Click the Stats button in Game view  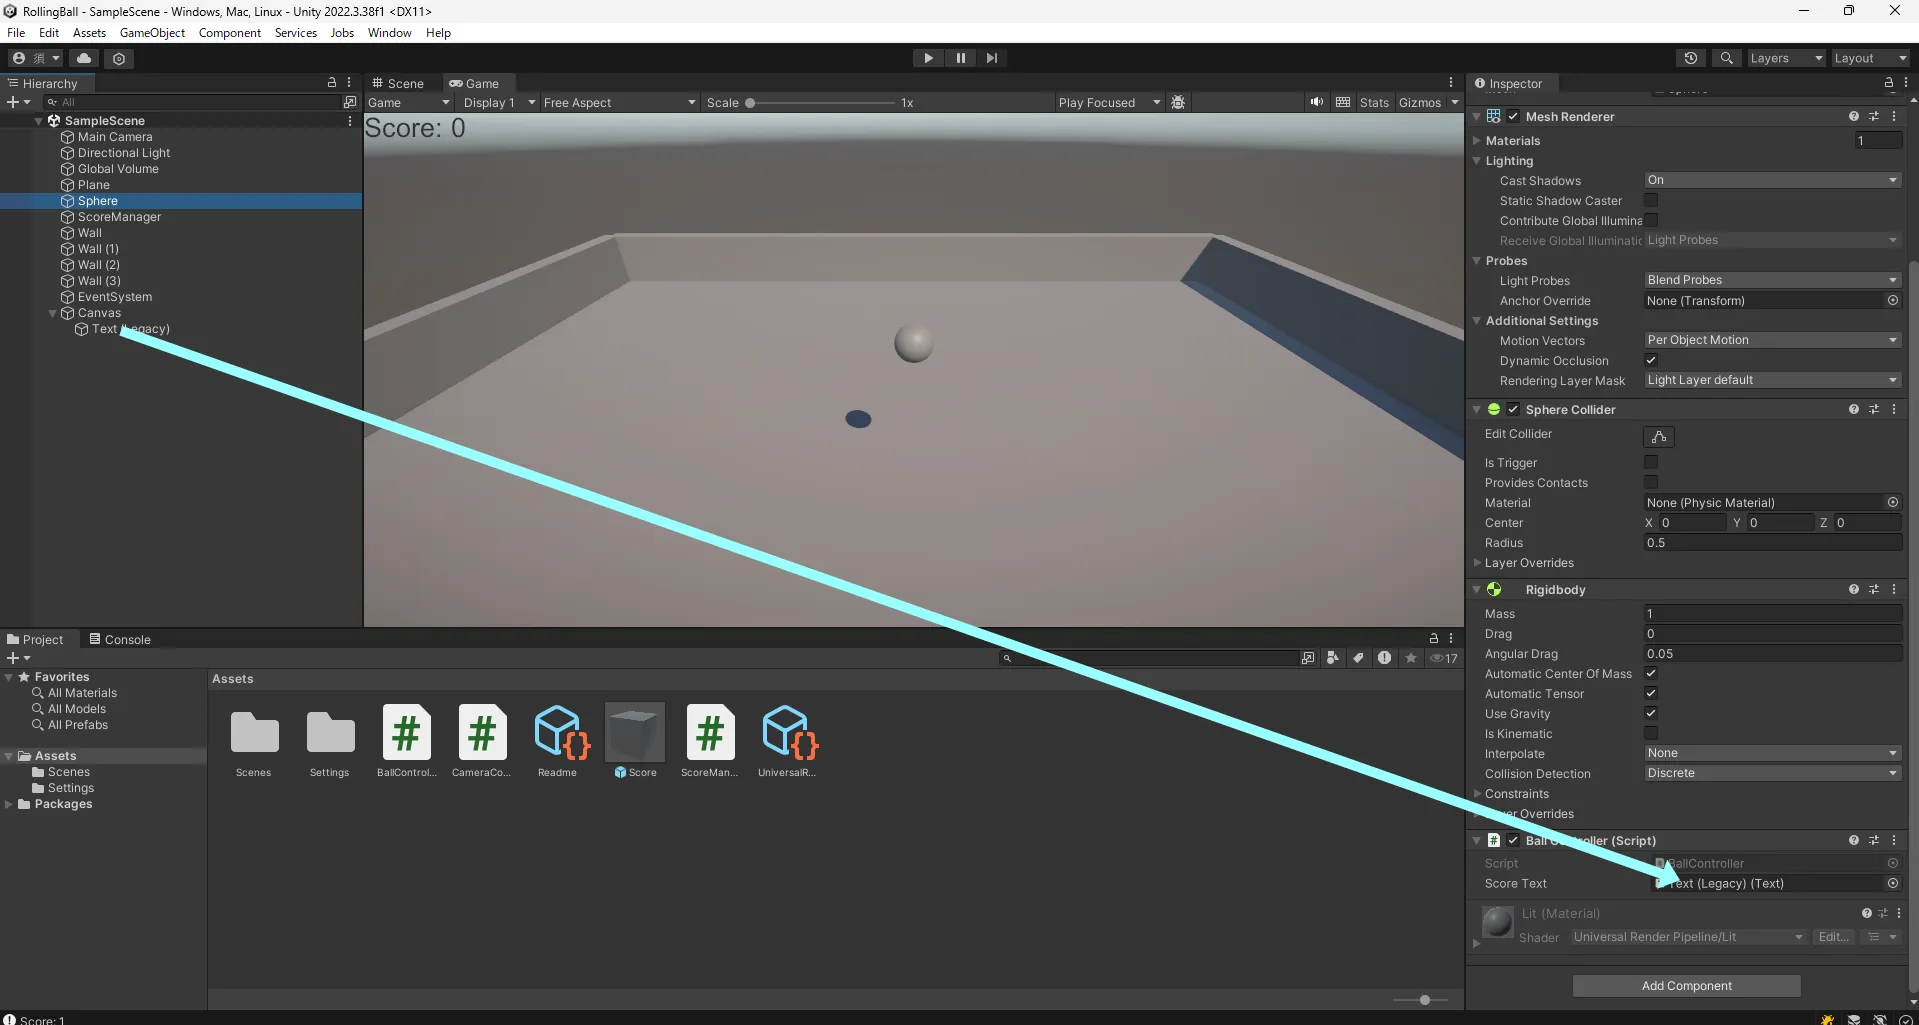tap(1373, 102)
